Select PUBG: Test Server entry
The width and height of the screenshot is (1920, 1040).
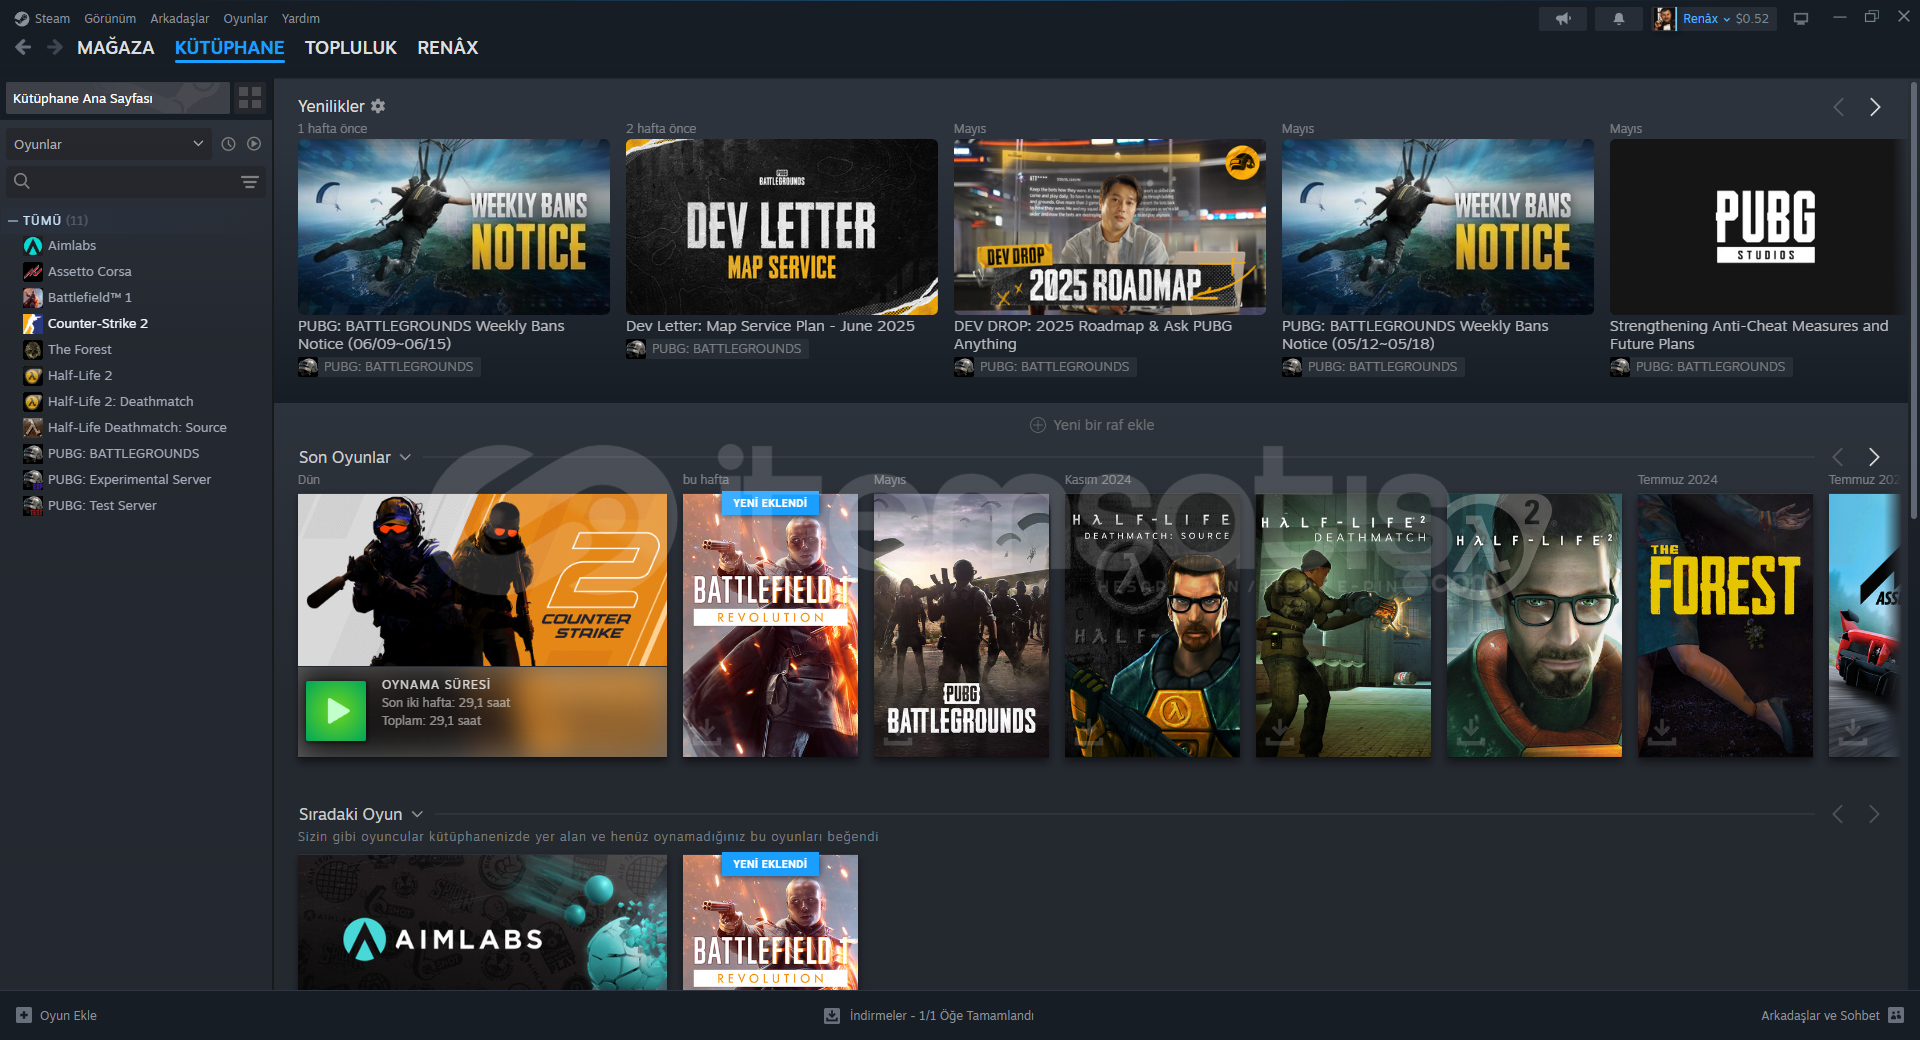[x=102, y=505]
